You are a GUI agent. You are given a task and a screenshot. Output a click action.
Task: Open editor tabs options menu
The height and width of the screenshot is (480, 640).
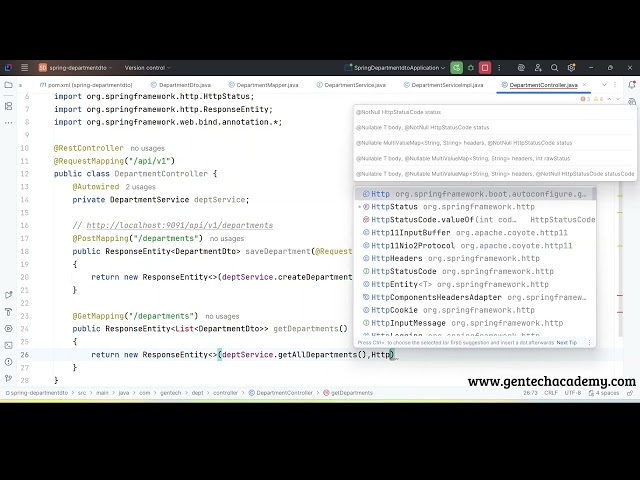pos(615,84)
